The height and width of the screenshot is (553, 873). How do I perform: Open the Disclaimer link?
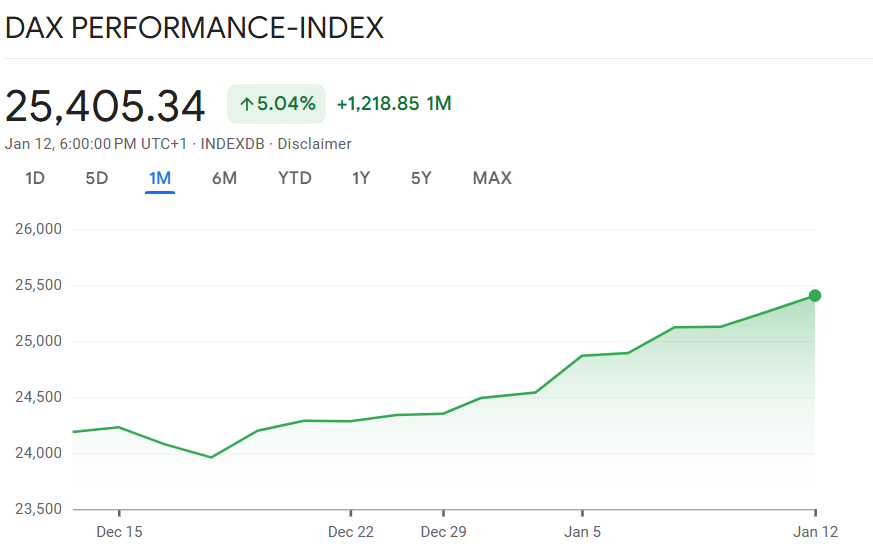pyautogui.click(x=314, y=144)
